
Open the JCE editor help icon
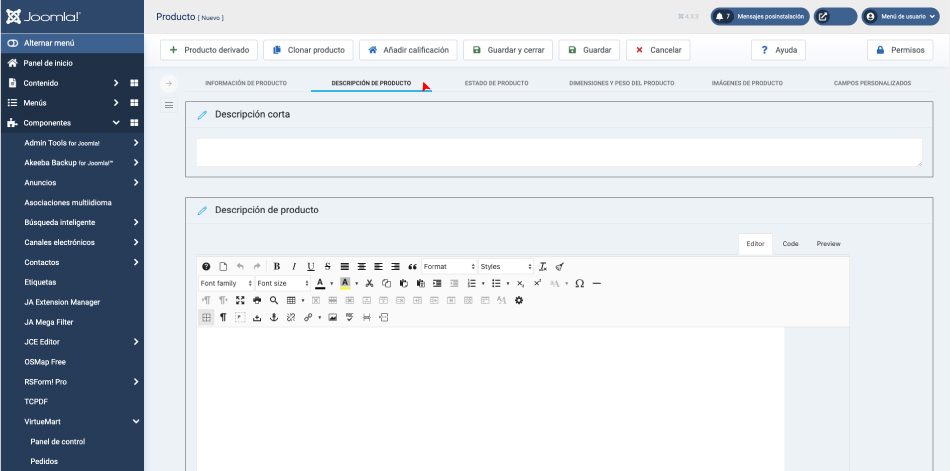(x=206, y=267)
